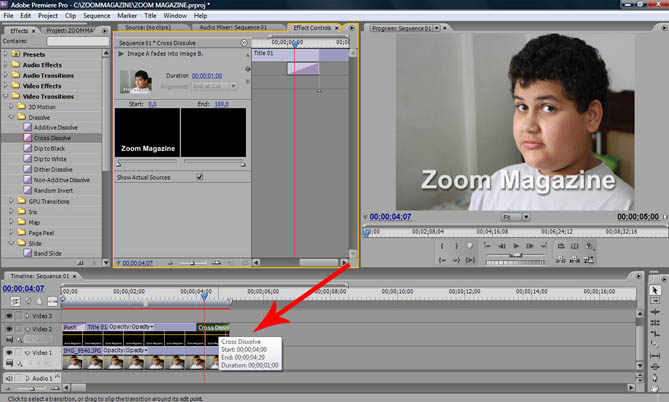
Task: Select the Selection tool in Tools panel
Action: [655, 289]
